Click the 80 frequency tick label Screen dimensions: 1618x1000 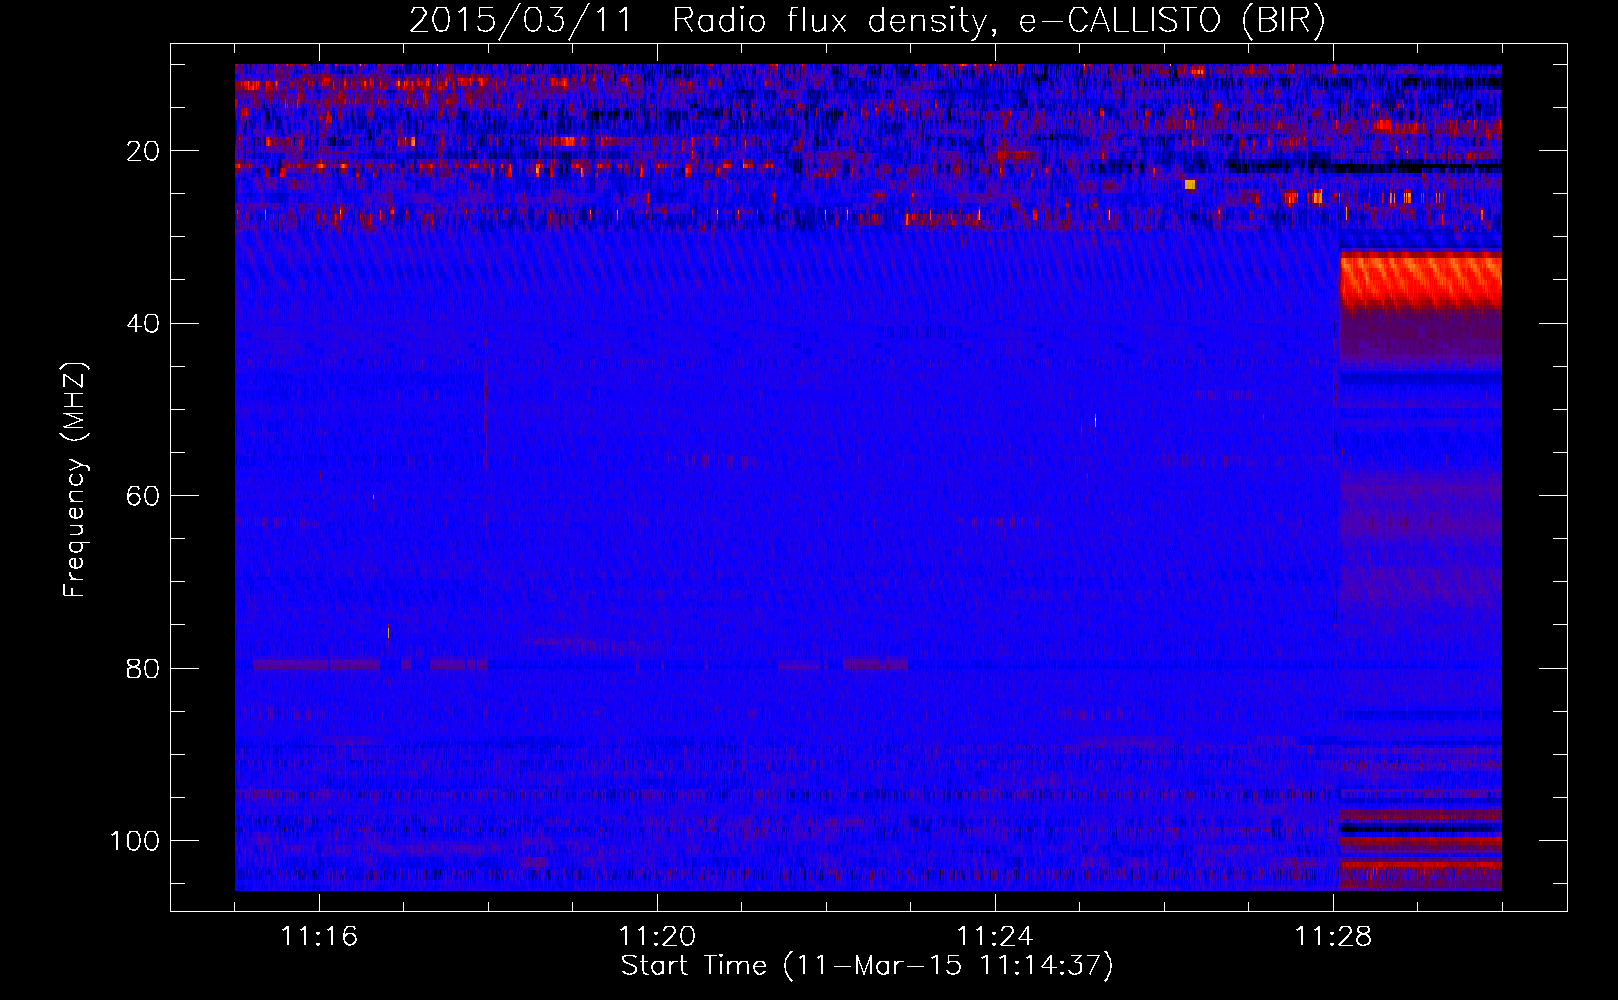click(x=144, y=668)
